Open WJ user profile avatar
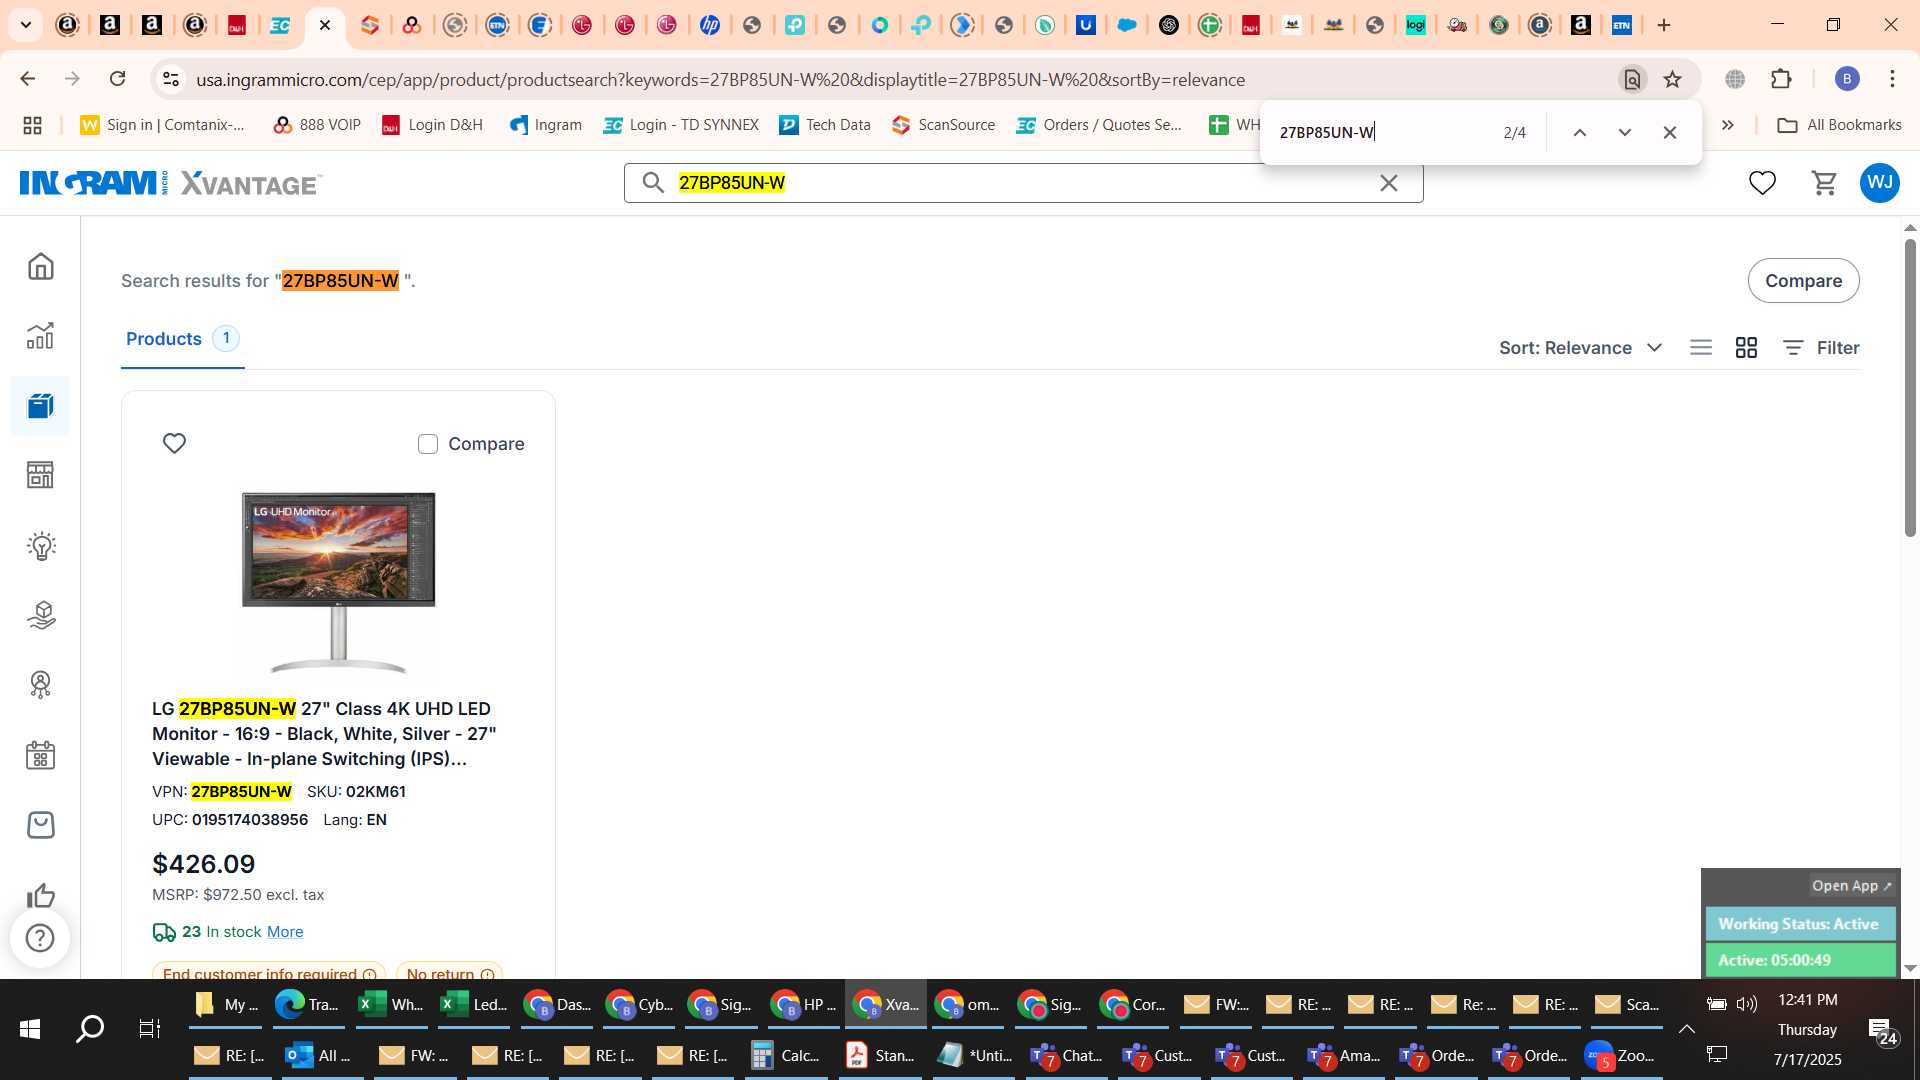Image resolution: width=1920 pixels, height=1080 pixels. click(1880, 183)
